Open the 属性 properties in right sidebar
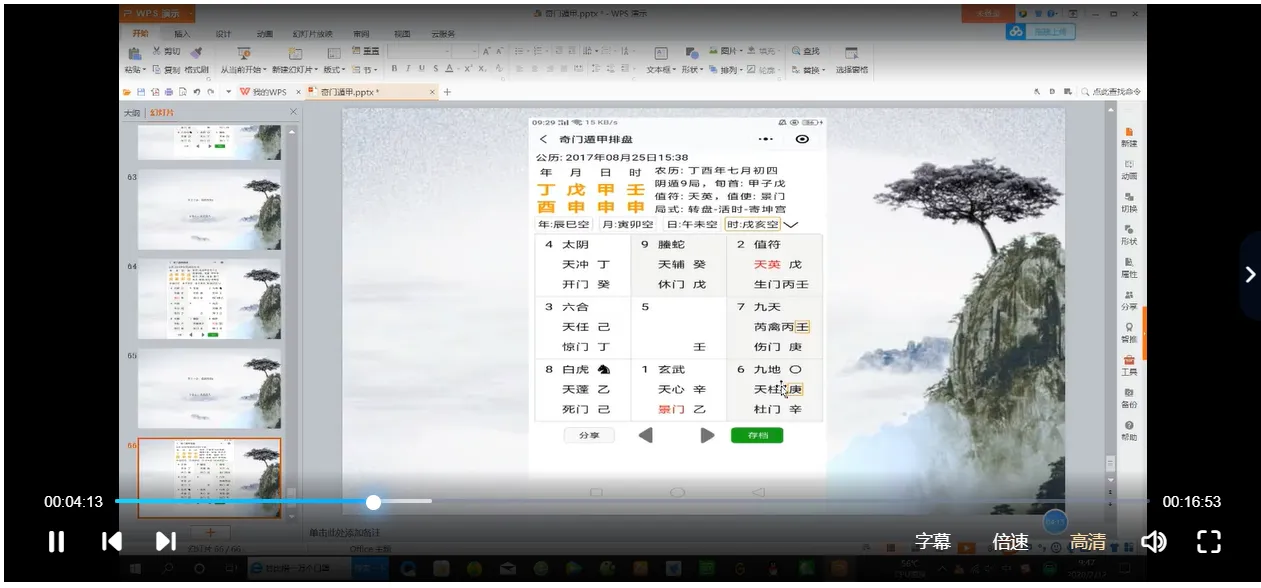 tap(1129, 268)
